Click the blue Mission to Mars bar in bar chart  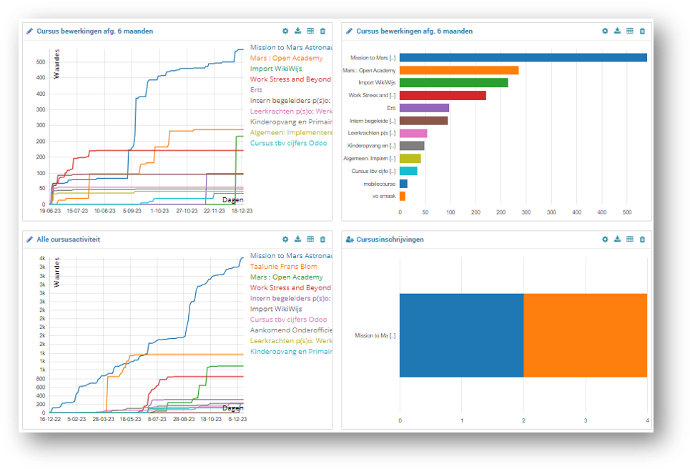522,58
